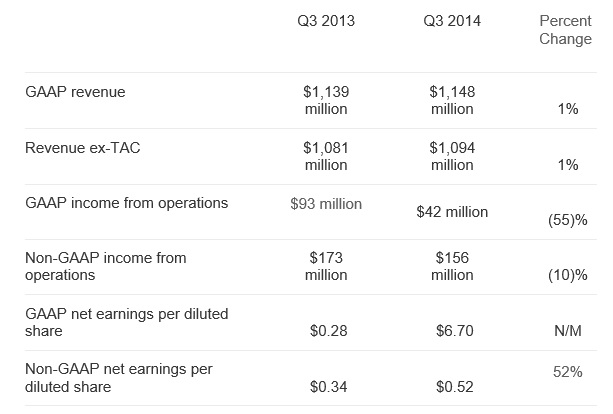Click the Revenue ex-TAC row label
Screen dimensions: 613x414
[81, 147]
